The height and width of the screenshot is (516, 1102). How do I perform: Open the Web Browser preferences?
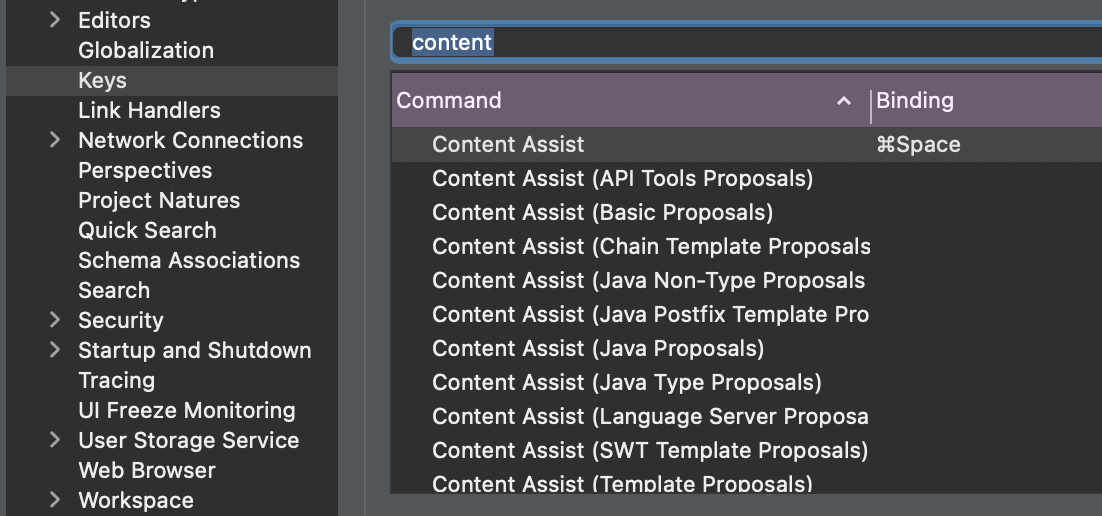click(x=147, y=470)
